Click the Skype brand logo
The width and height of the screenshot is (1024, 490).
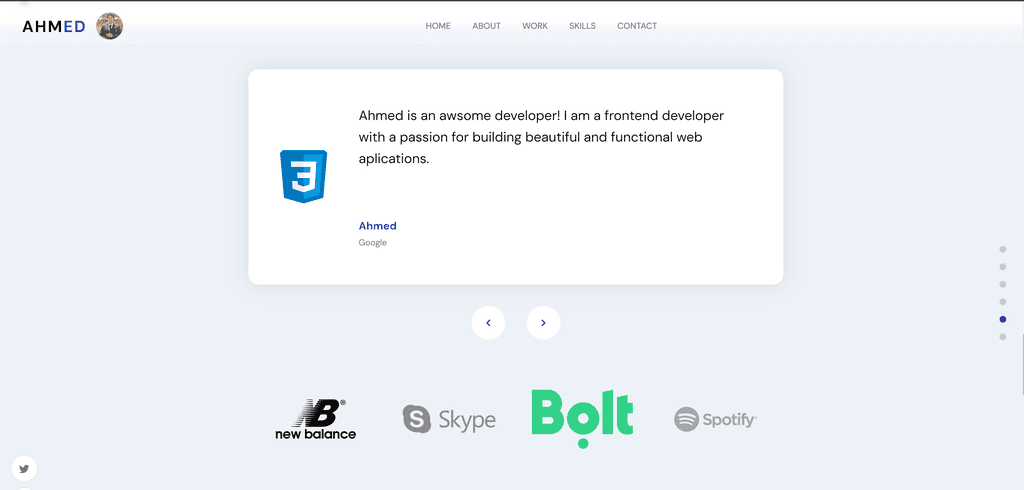pyautogui.click(x=449, y=419)
